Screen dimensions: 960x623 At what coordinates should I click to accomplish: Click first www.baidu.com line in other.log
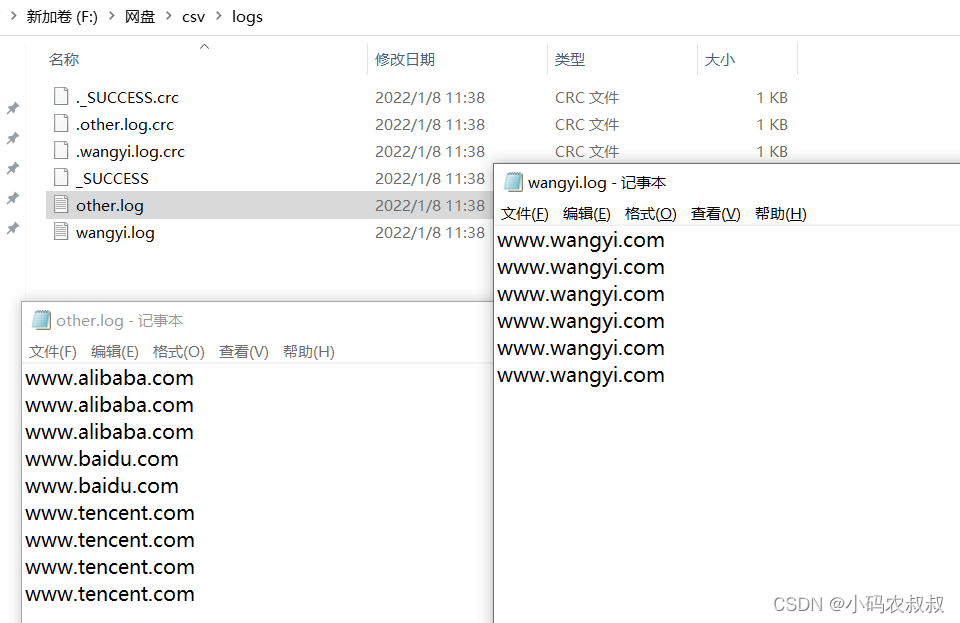[x=102, y=458]
